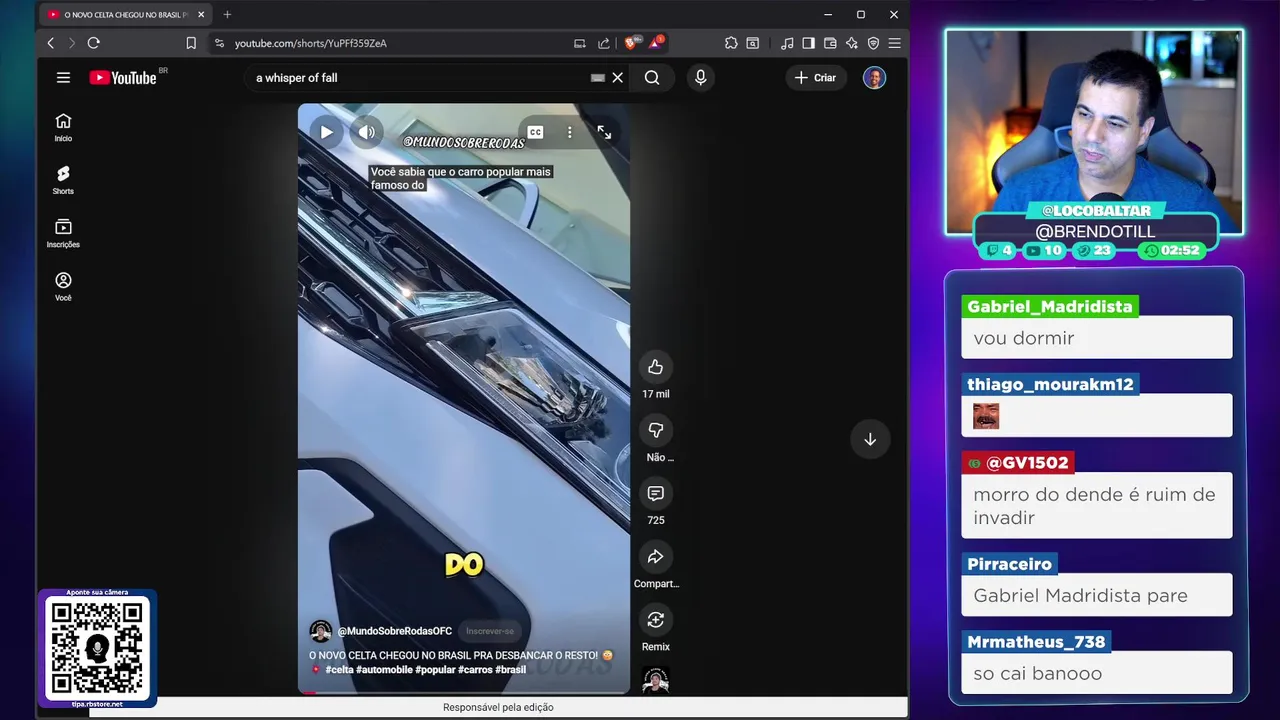Go back in the browser
Image resolution: width=1280 pixels, height=720 pixels.
[51, 43]
